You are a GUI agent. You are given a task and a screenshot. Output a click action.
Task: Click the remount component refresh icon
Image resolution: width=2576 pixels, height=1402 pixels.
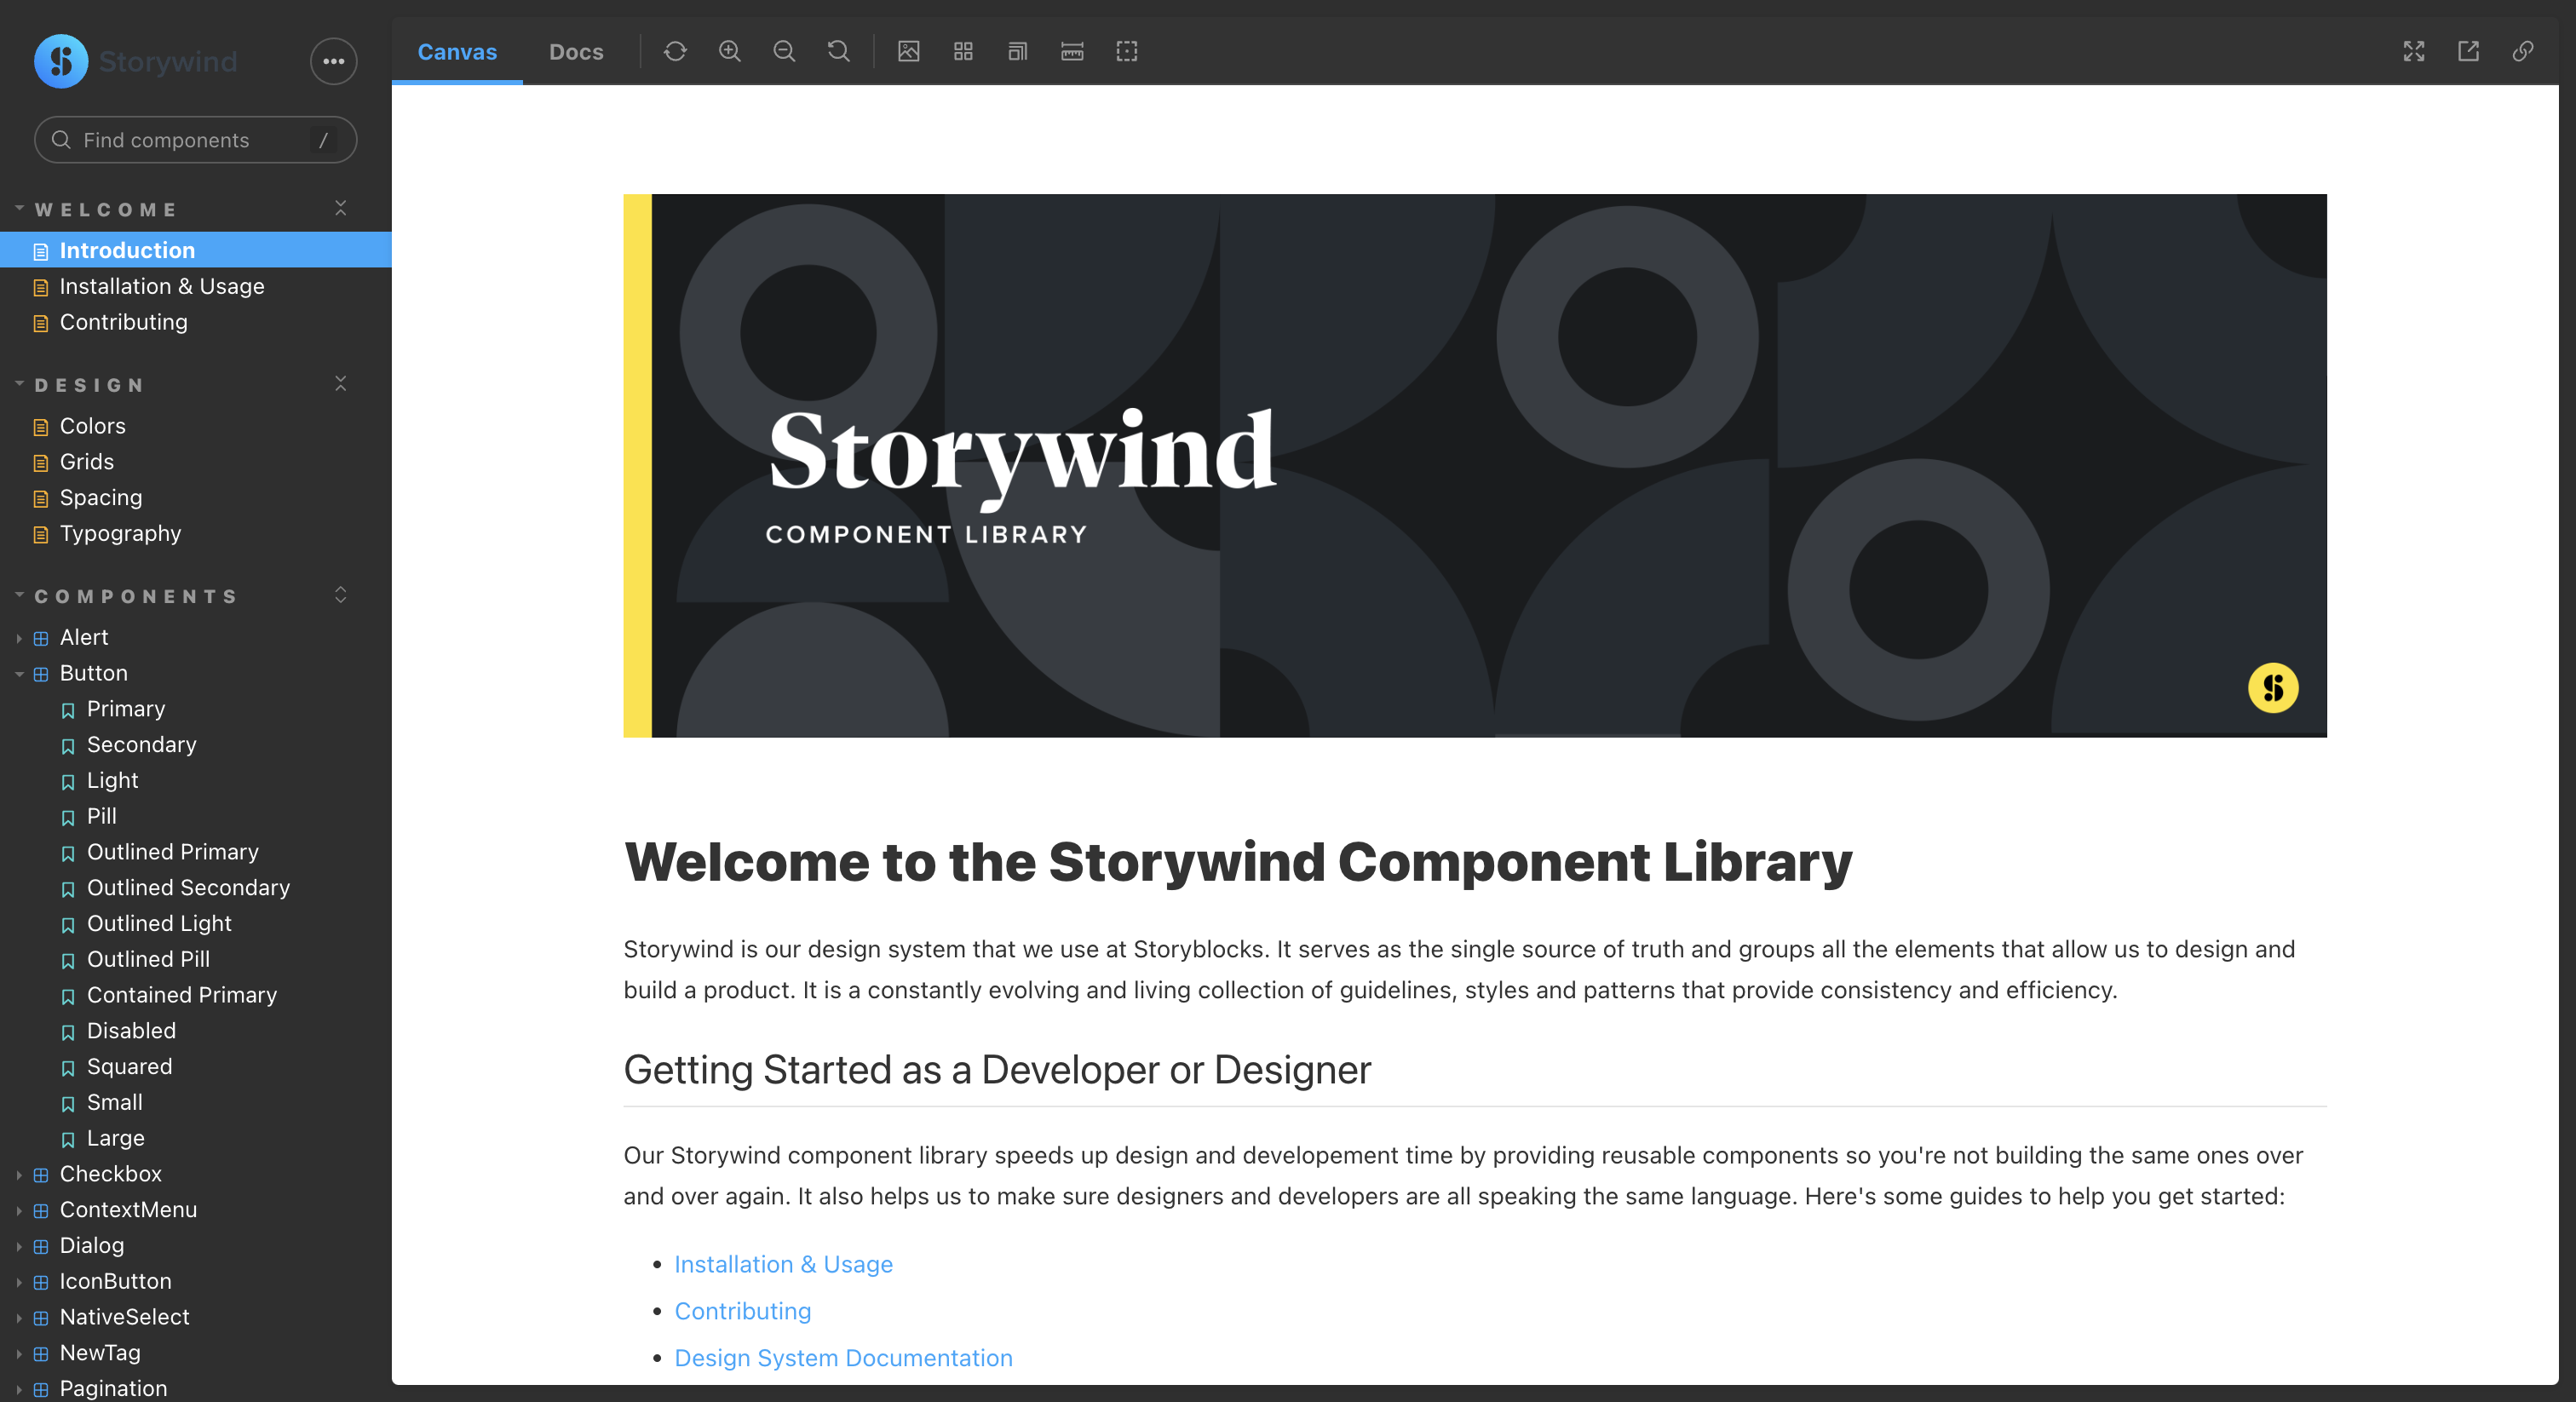(675, 51)
